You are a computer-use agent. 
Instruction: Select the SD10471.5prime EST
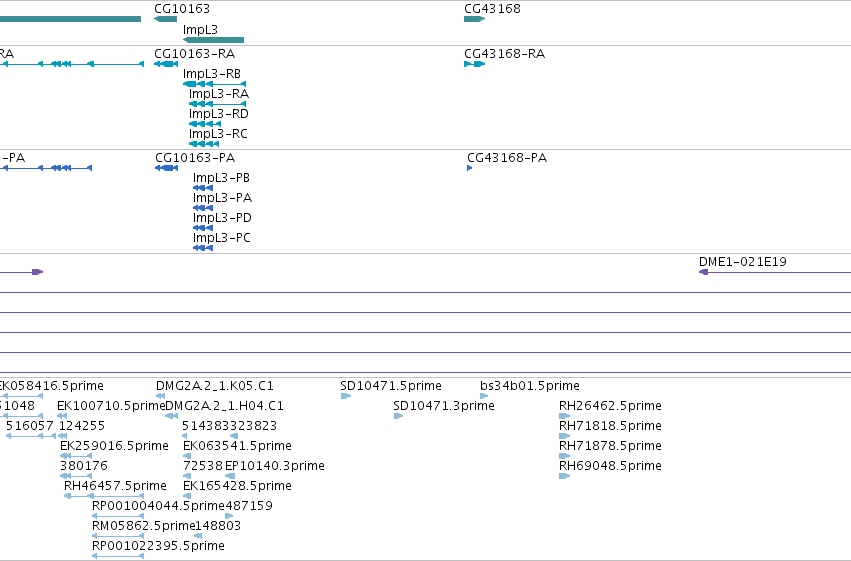pos(346,397)
